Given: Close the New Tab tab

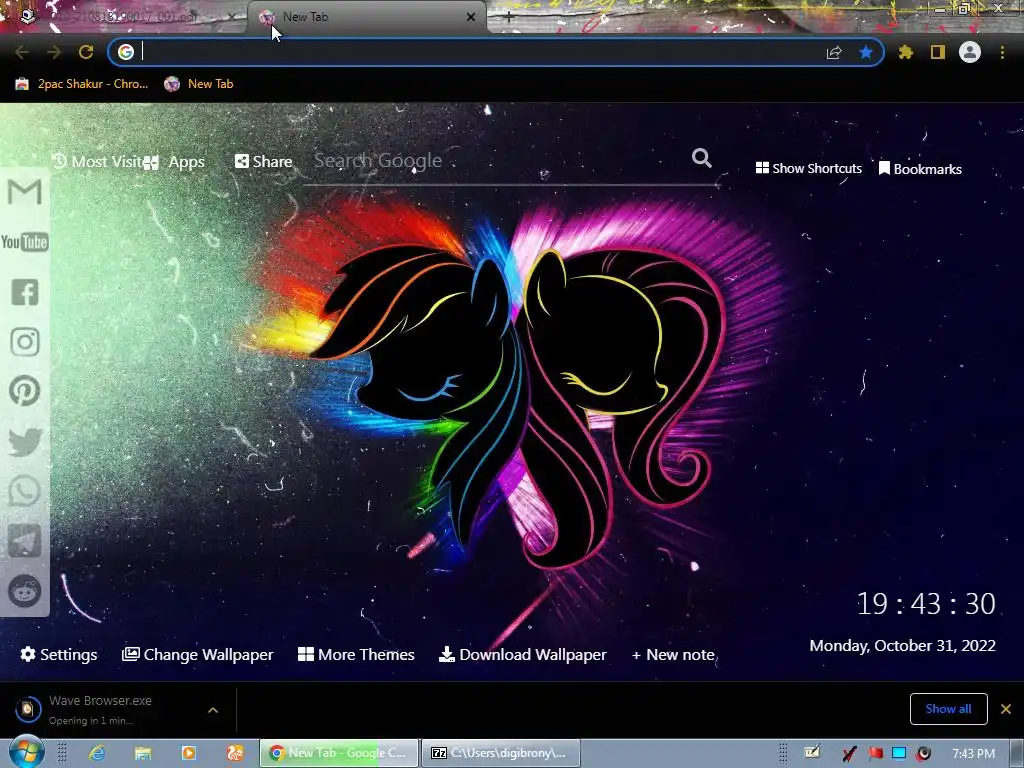Looking at the screenshot, I should (x=471, y=17).
